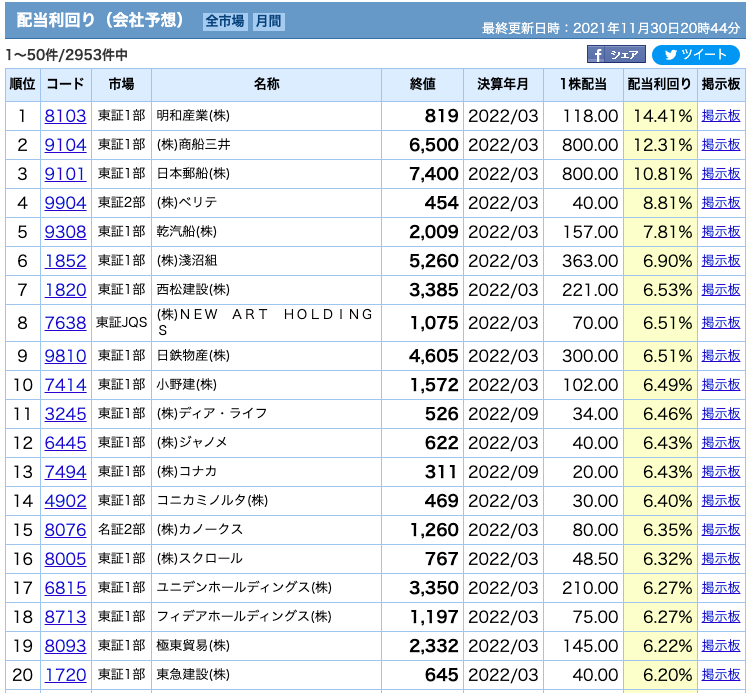753x693 pixels.
Task: Select the コード column header
Action: tap(66, 85)
